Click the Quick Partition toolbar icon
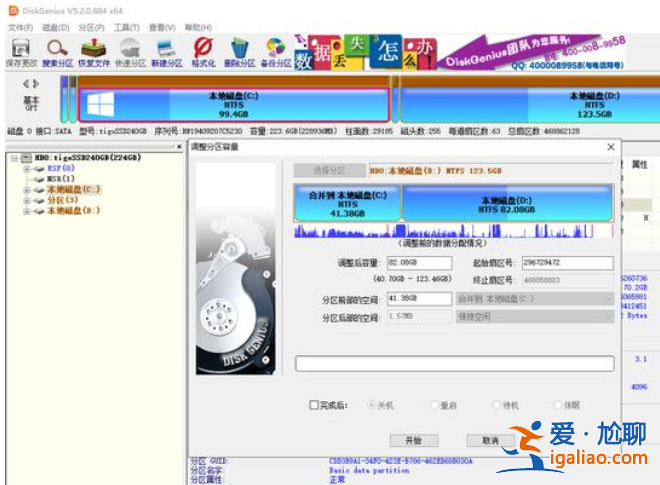 (x=130, y=53)
